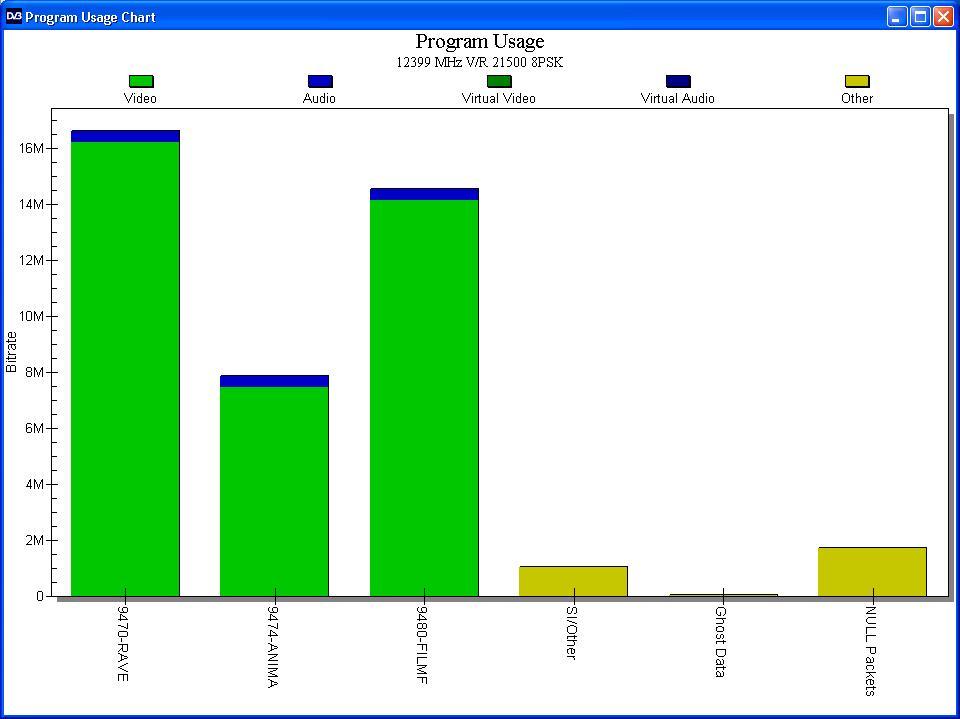This screenshot has width=960, height=719.
Task: Click the '14M' y-axis tick label
Action: 31,205
